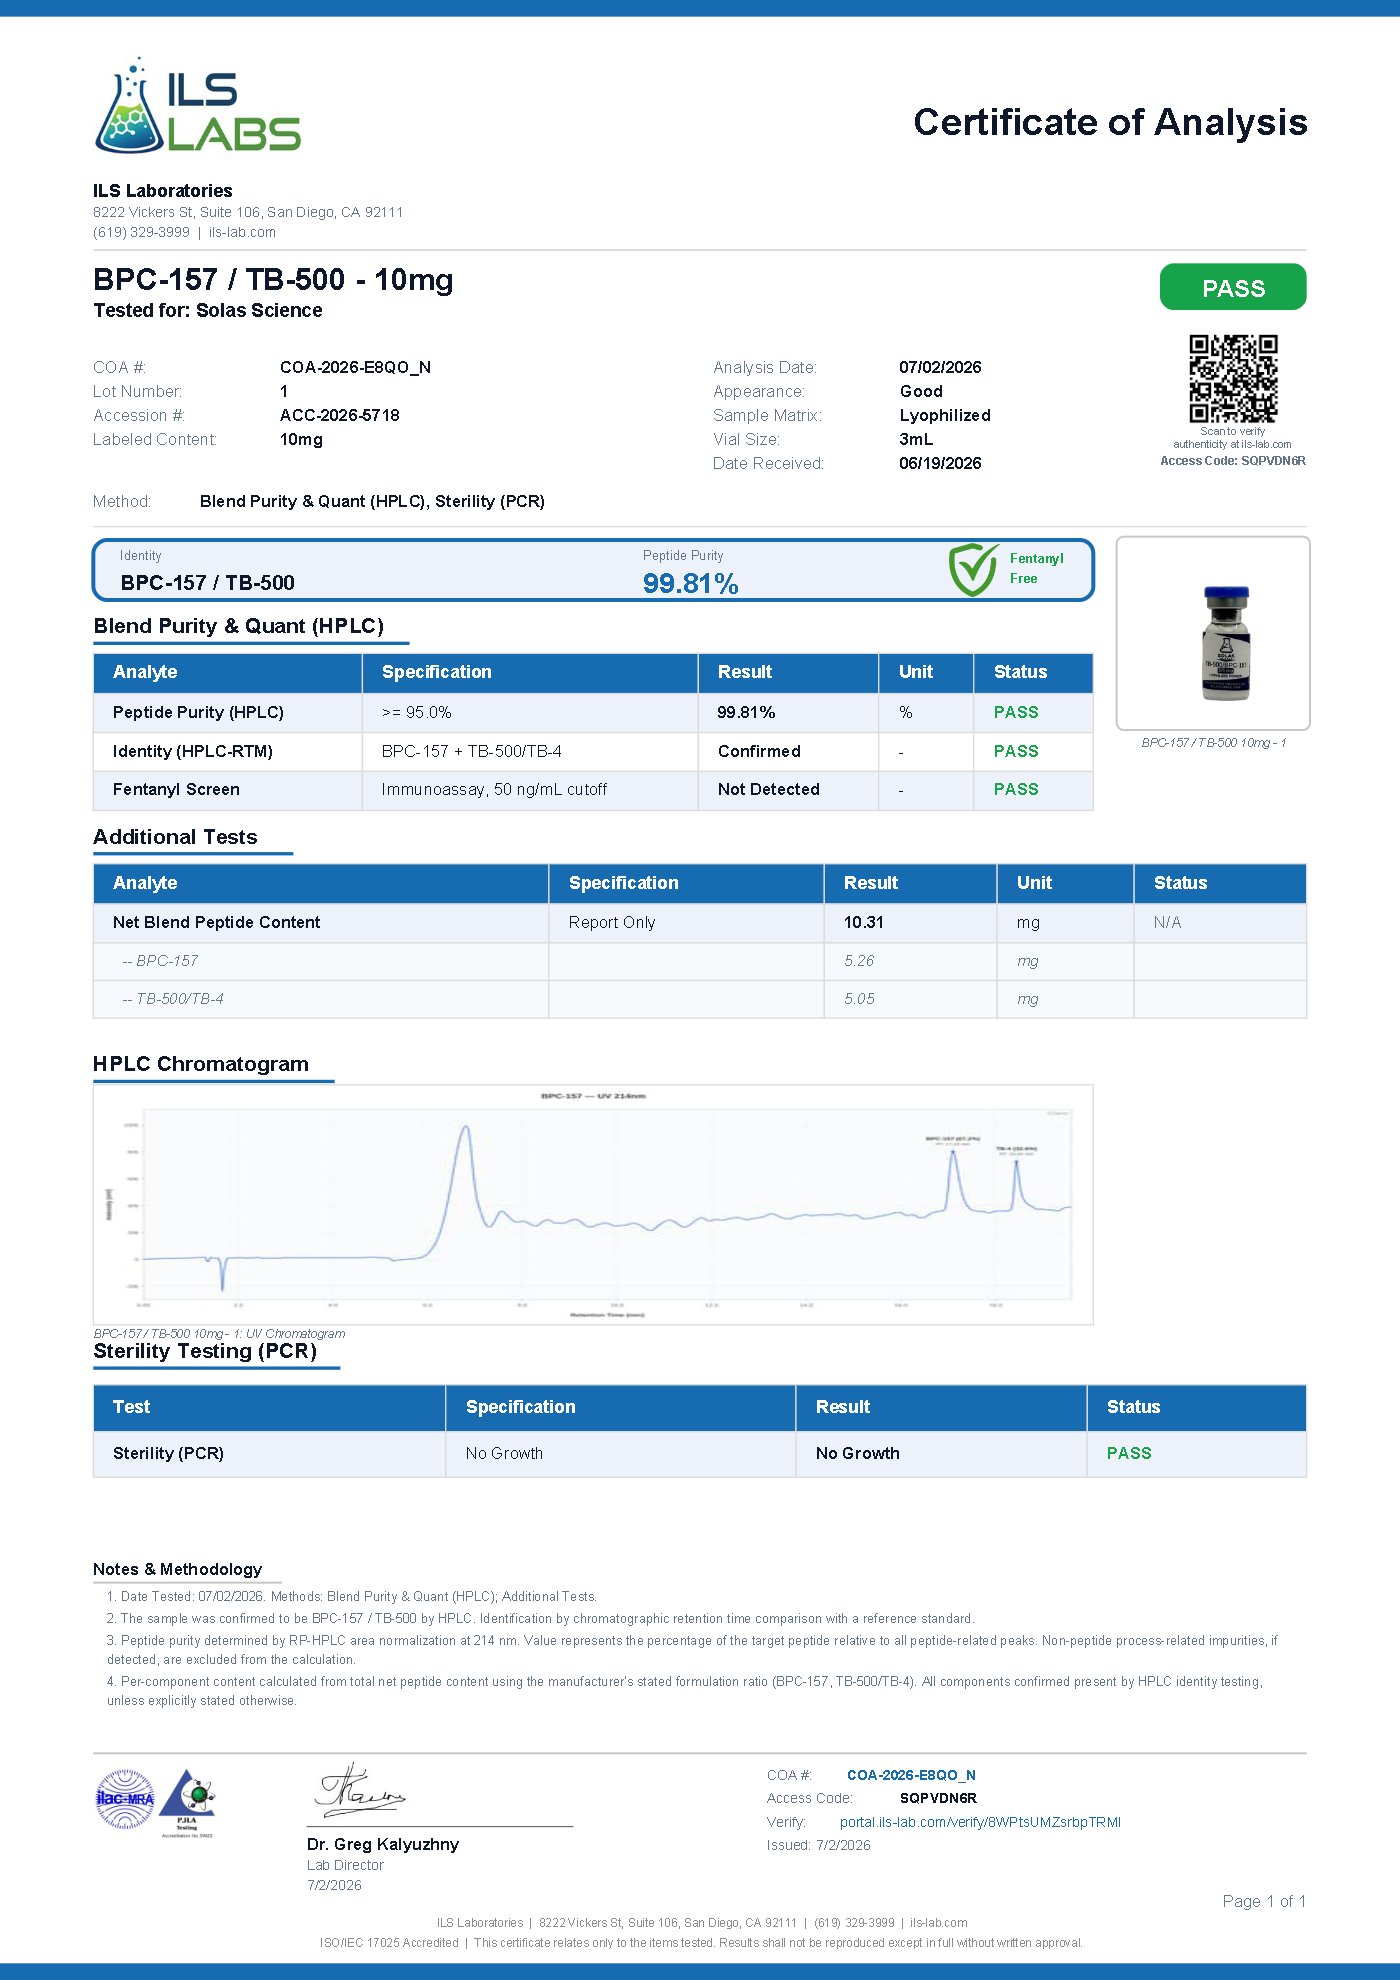
Task: Click the COA-2026-E8QO_N link in footer
Action: [911, 1775]
